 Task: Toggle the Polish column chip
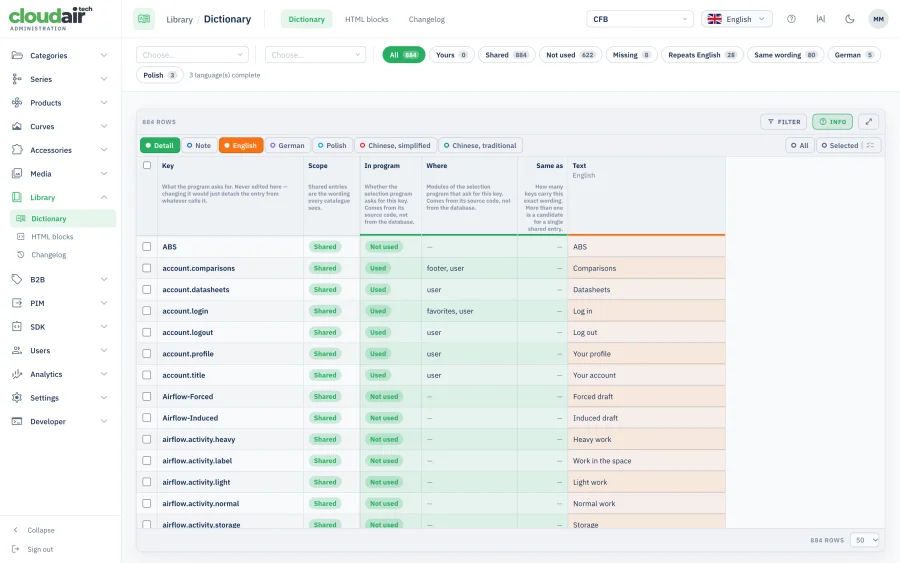pos(332,145)
